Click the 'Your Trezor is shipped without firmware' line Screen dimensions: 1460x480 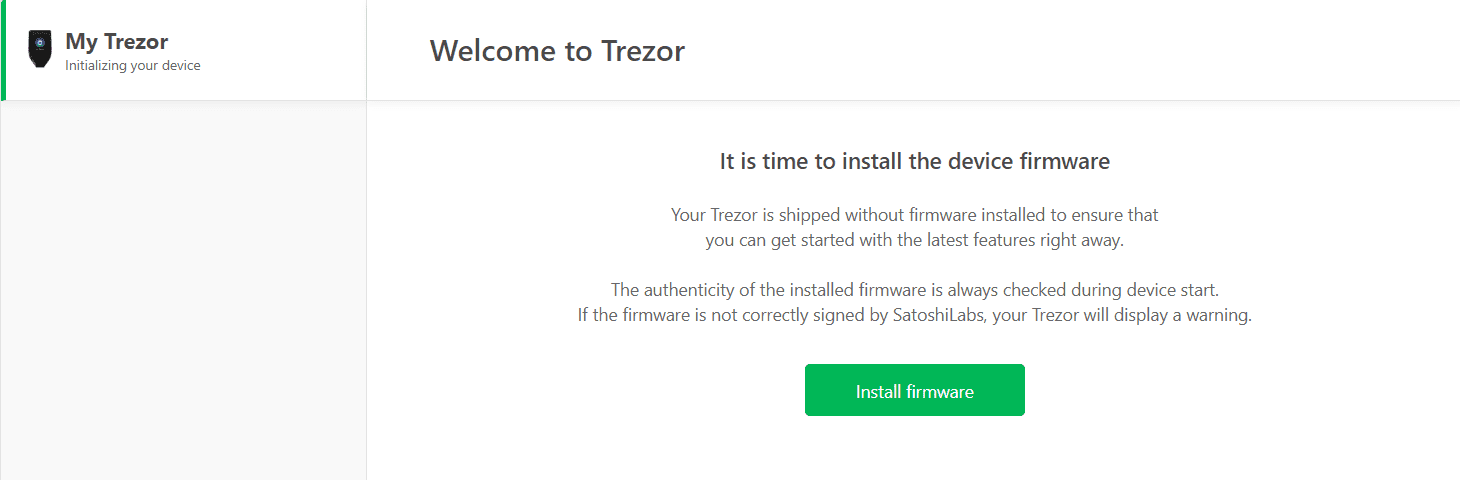click(914, 215)
